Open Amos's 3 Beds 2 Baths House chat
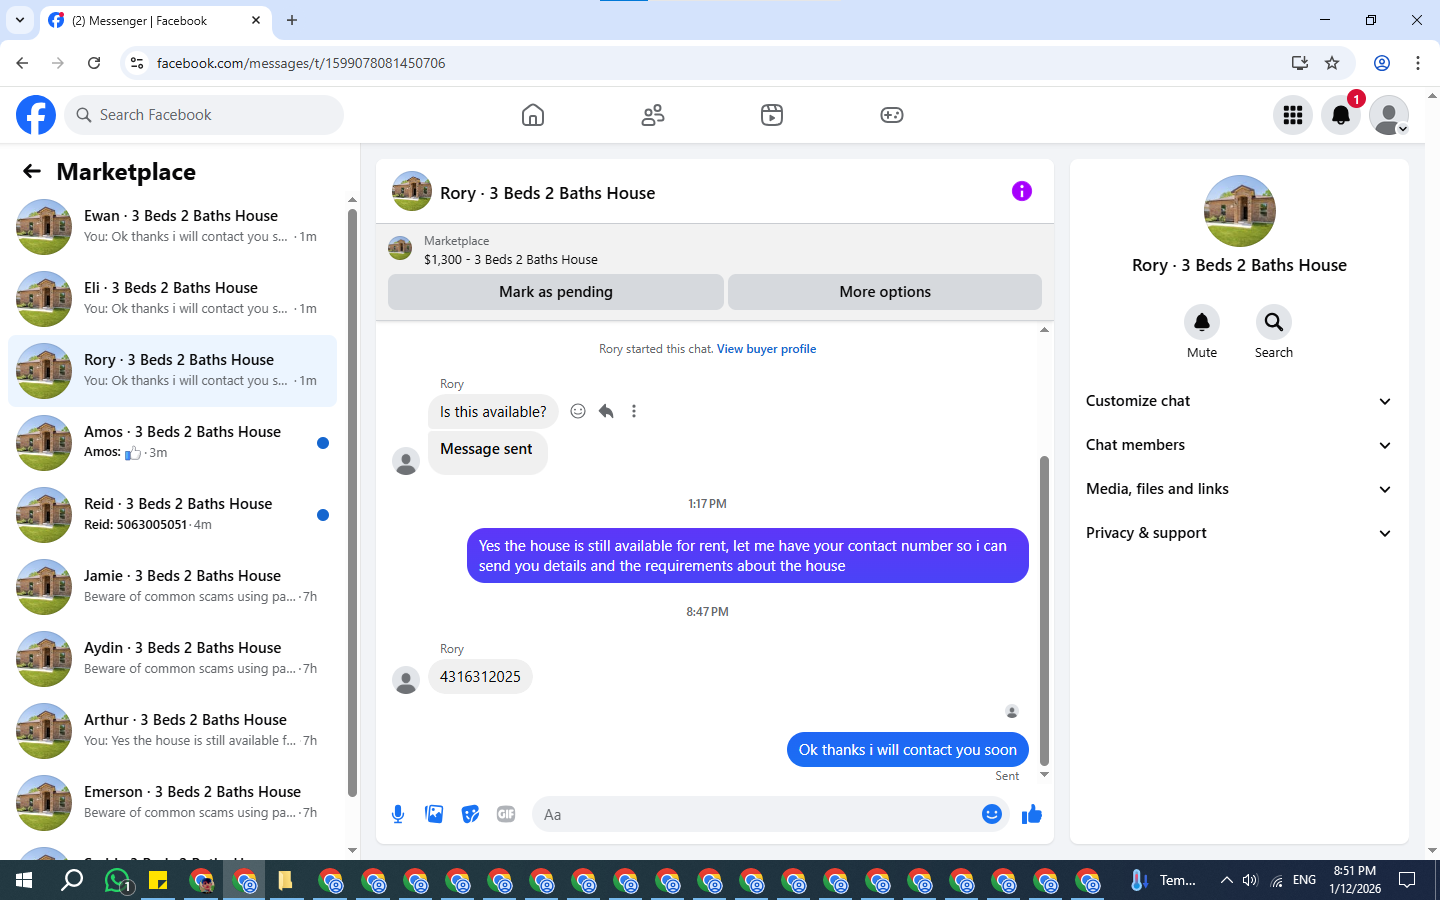Screen dimensions: 1440x900 [x=172, y=443]
